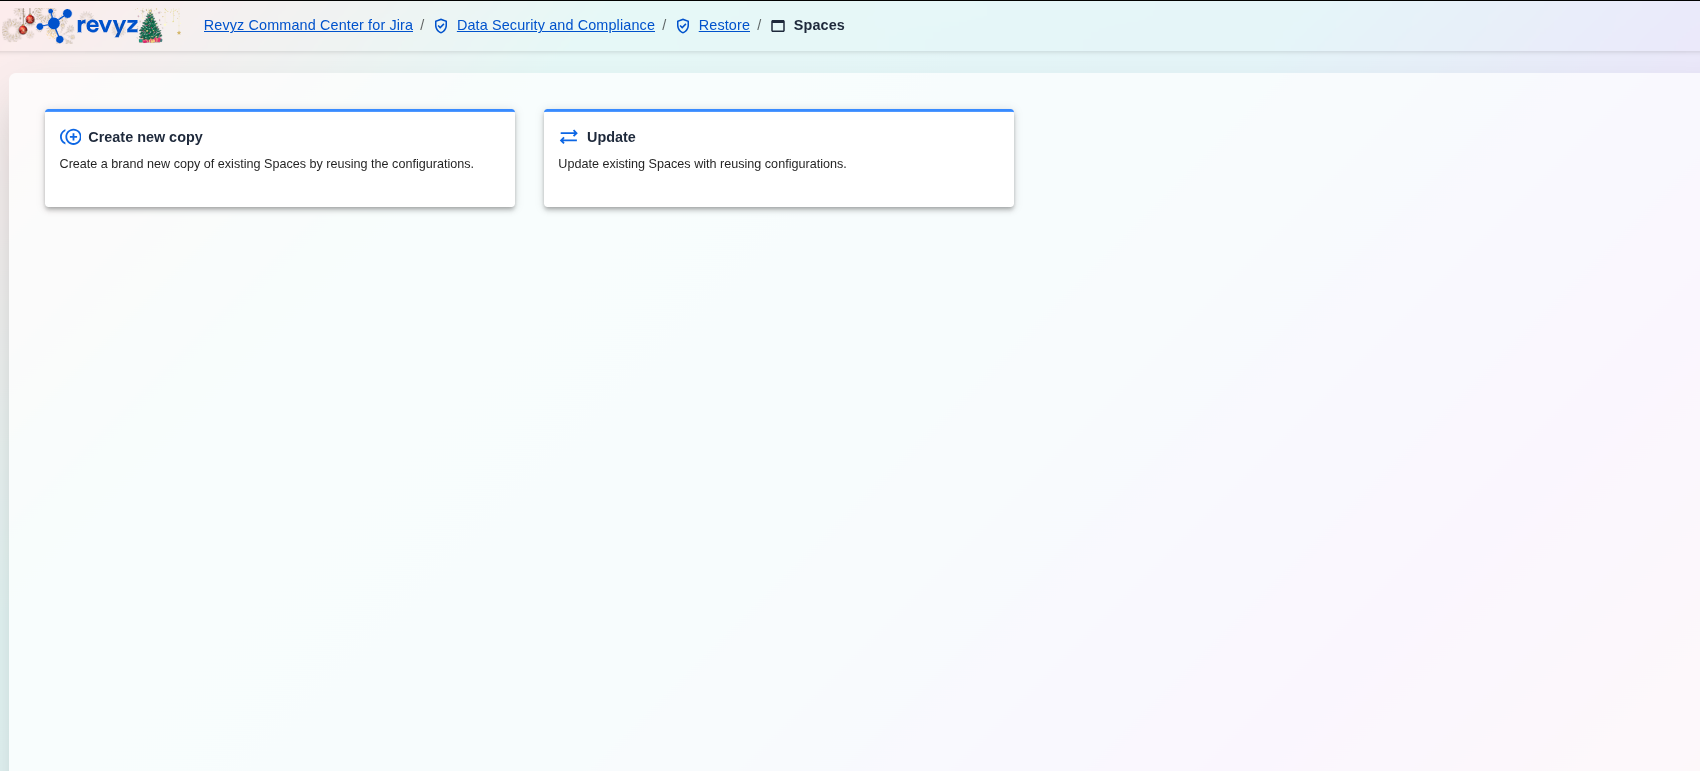
Task: Click the revyz logo text
Action: click(x=107, y=26)
